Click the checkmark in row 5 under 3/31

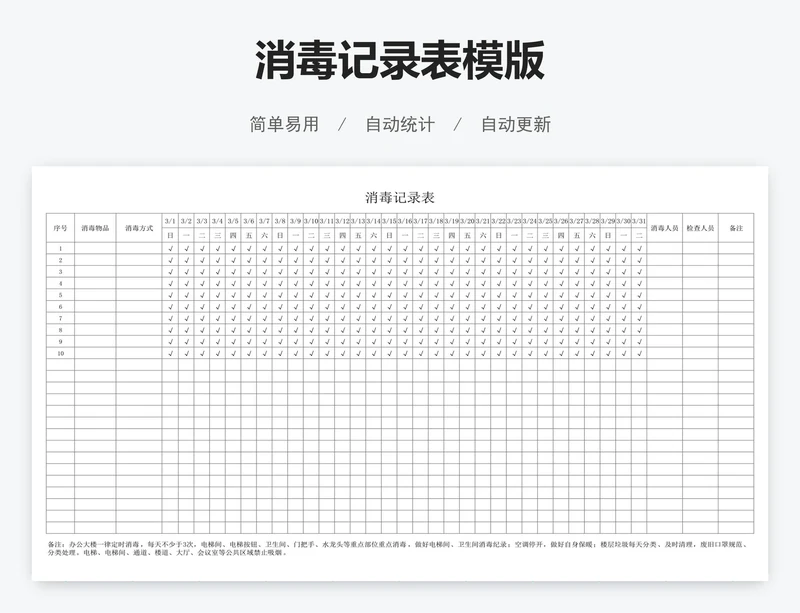pos(639,295)
